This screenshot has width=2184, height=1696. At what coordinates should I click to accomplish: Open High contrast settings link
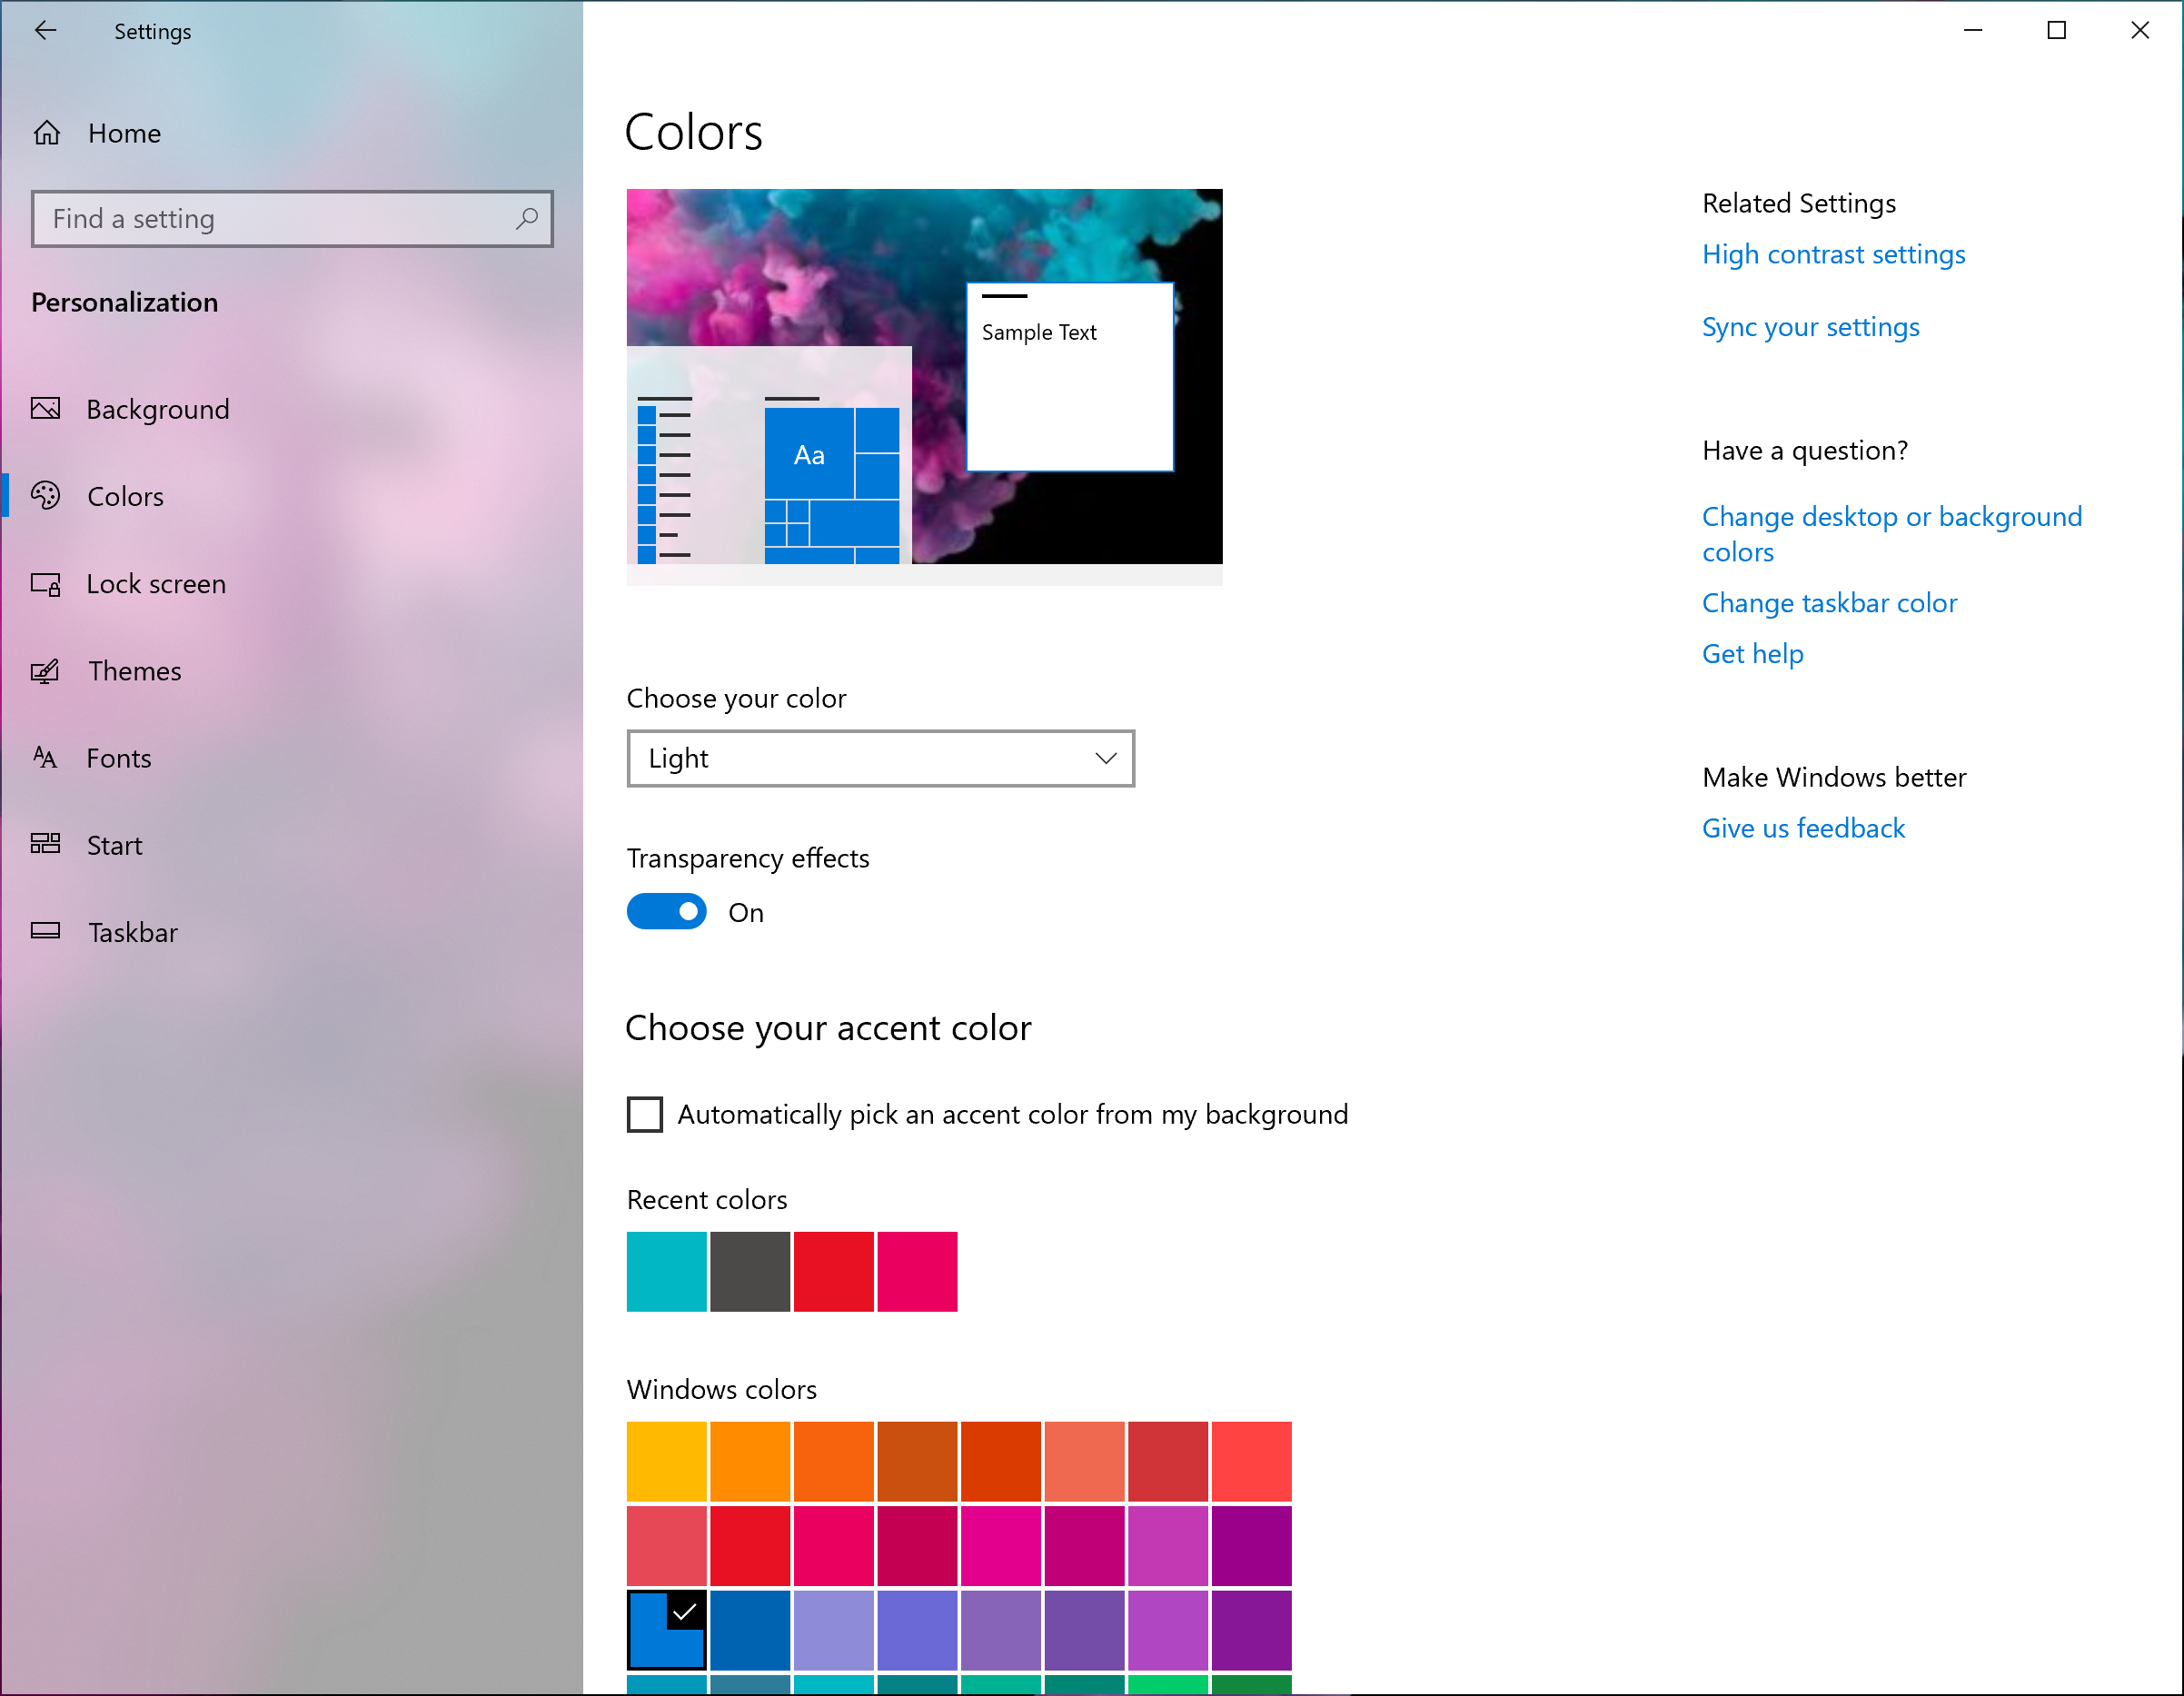click(x=1835, y=253)
